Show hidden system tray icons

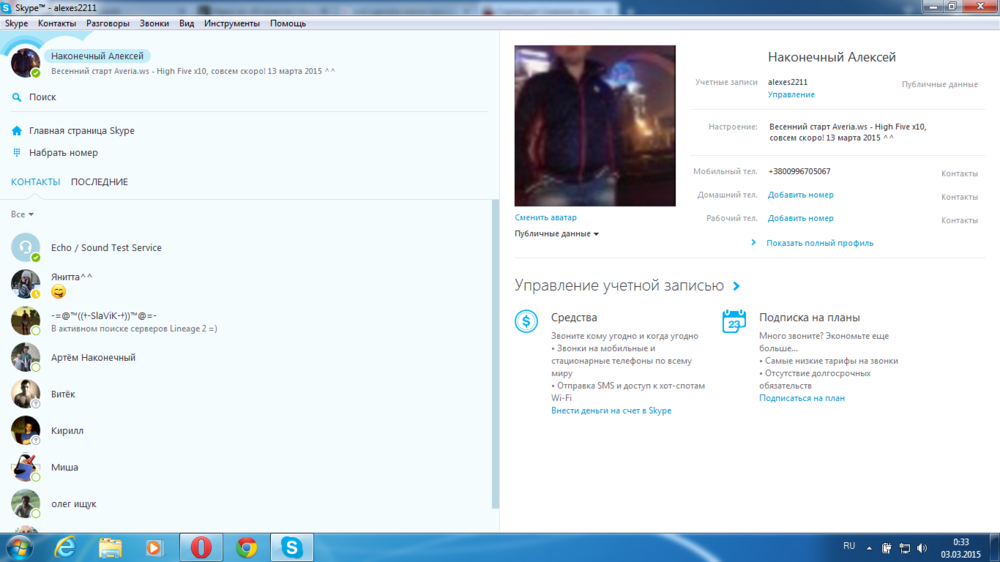869,548
